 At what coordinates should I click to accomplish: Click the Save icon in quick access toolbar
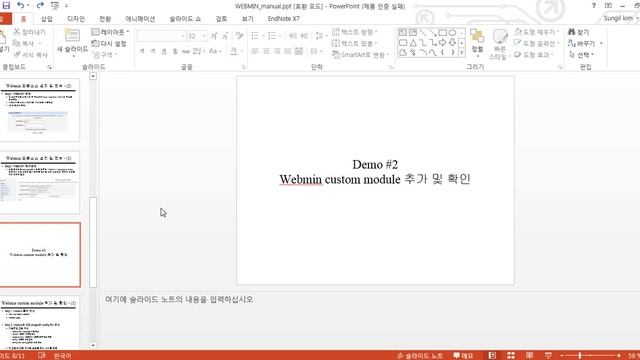point(6,6)
